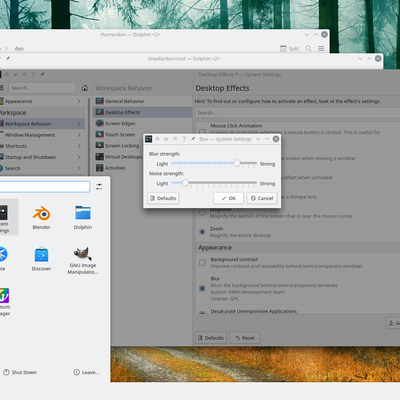The height and width of the screenshot is (400, 400).
Task: Confirm Blur dialog with OK
Action: [229, 198]
